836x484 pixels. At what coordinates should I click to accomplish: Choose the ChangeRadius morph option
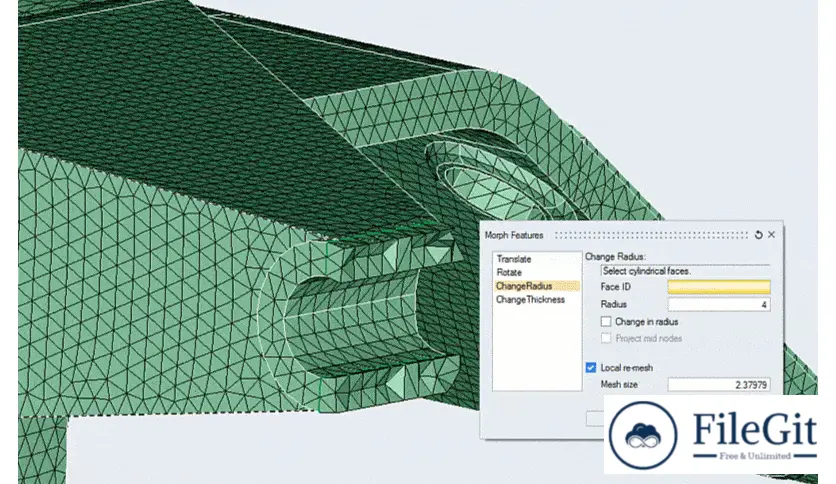[x=536, y=286]
